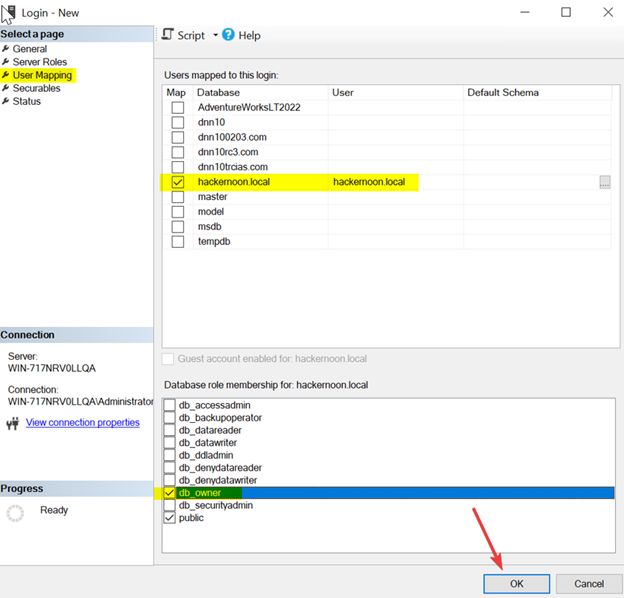Check the db_backupoperator role
Image resolution: width=624 pixels, height=598 pixels.
170,417
